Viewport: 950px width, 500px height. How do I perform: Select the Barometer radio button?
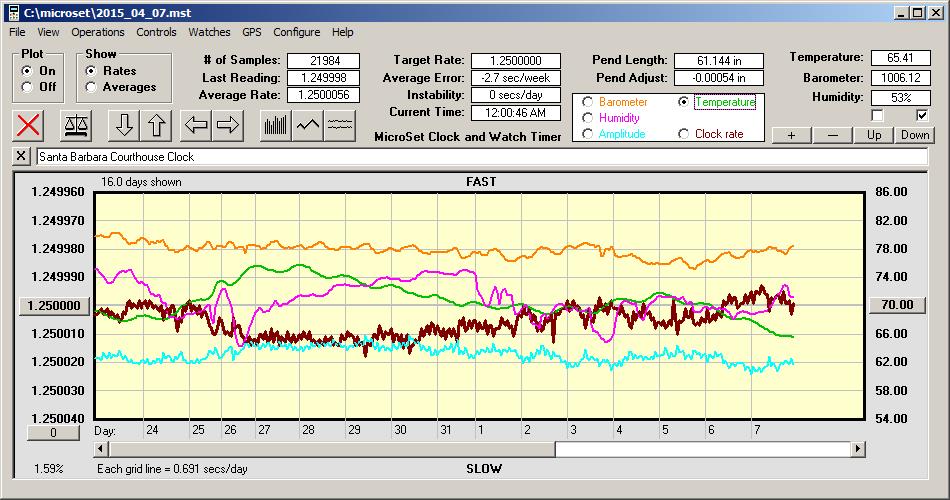click(x=587, y=102)
